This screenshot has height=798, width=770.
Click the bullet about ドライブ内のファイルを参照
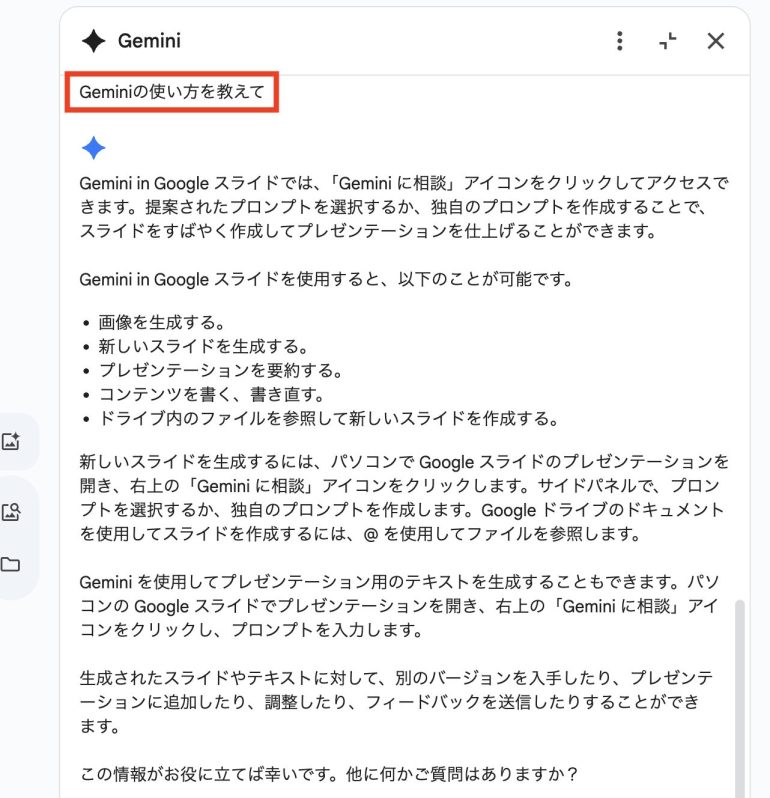(329, 418)
